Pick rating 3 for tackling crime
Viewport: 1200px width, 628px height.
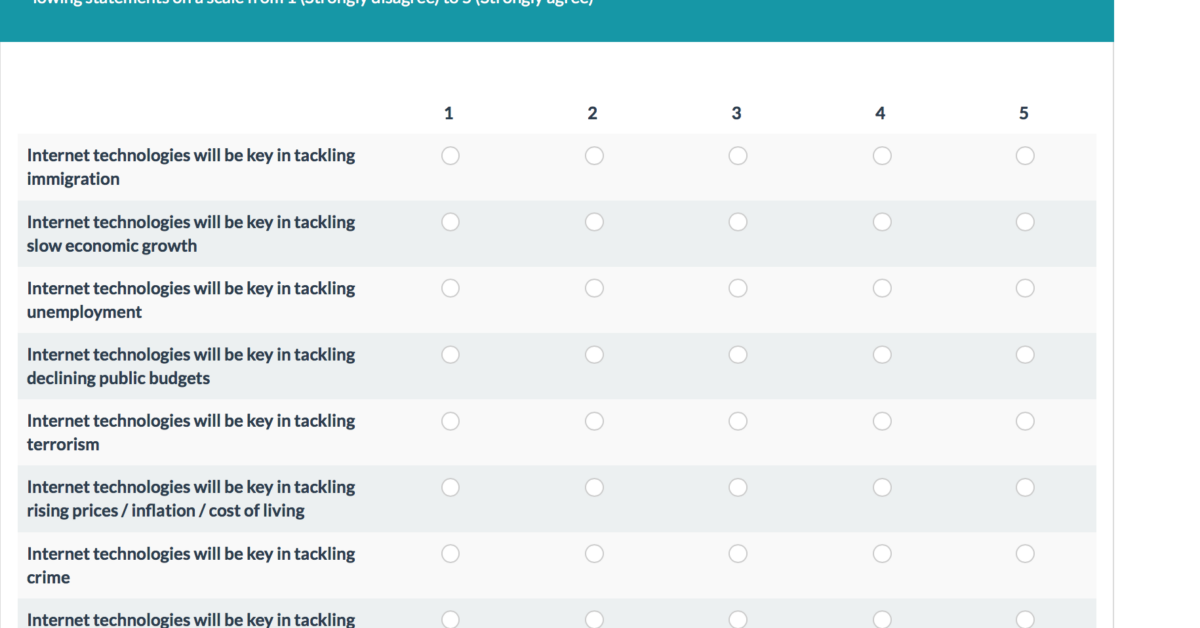click(738, 553)
